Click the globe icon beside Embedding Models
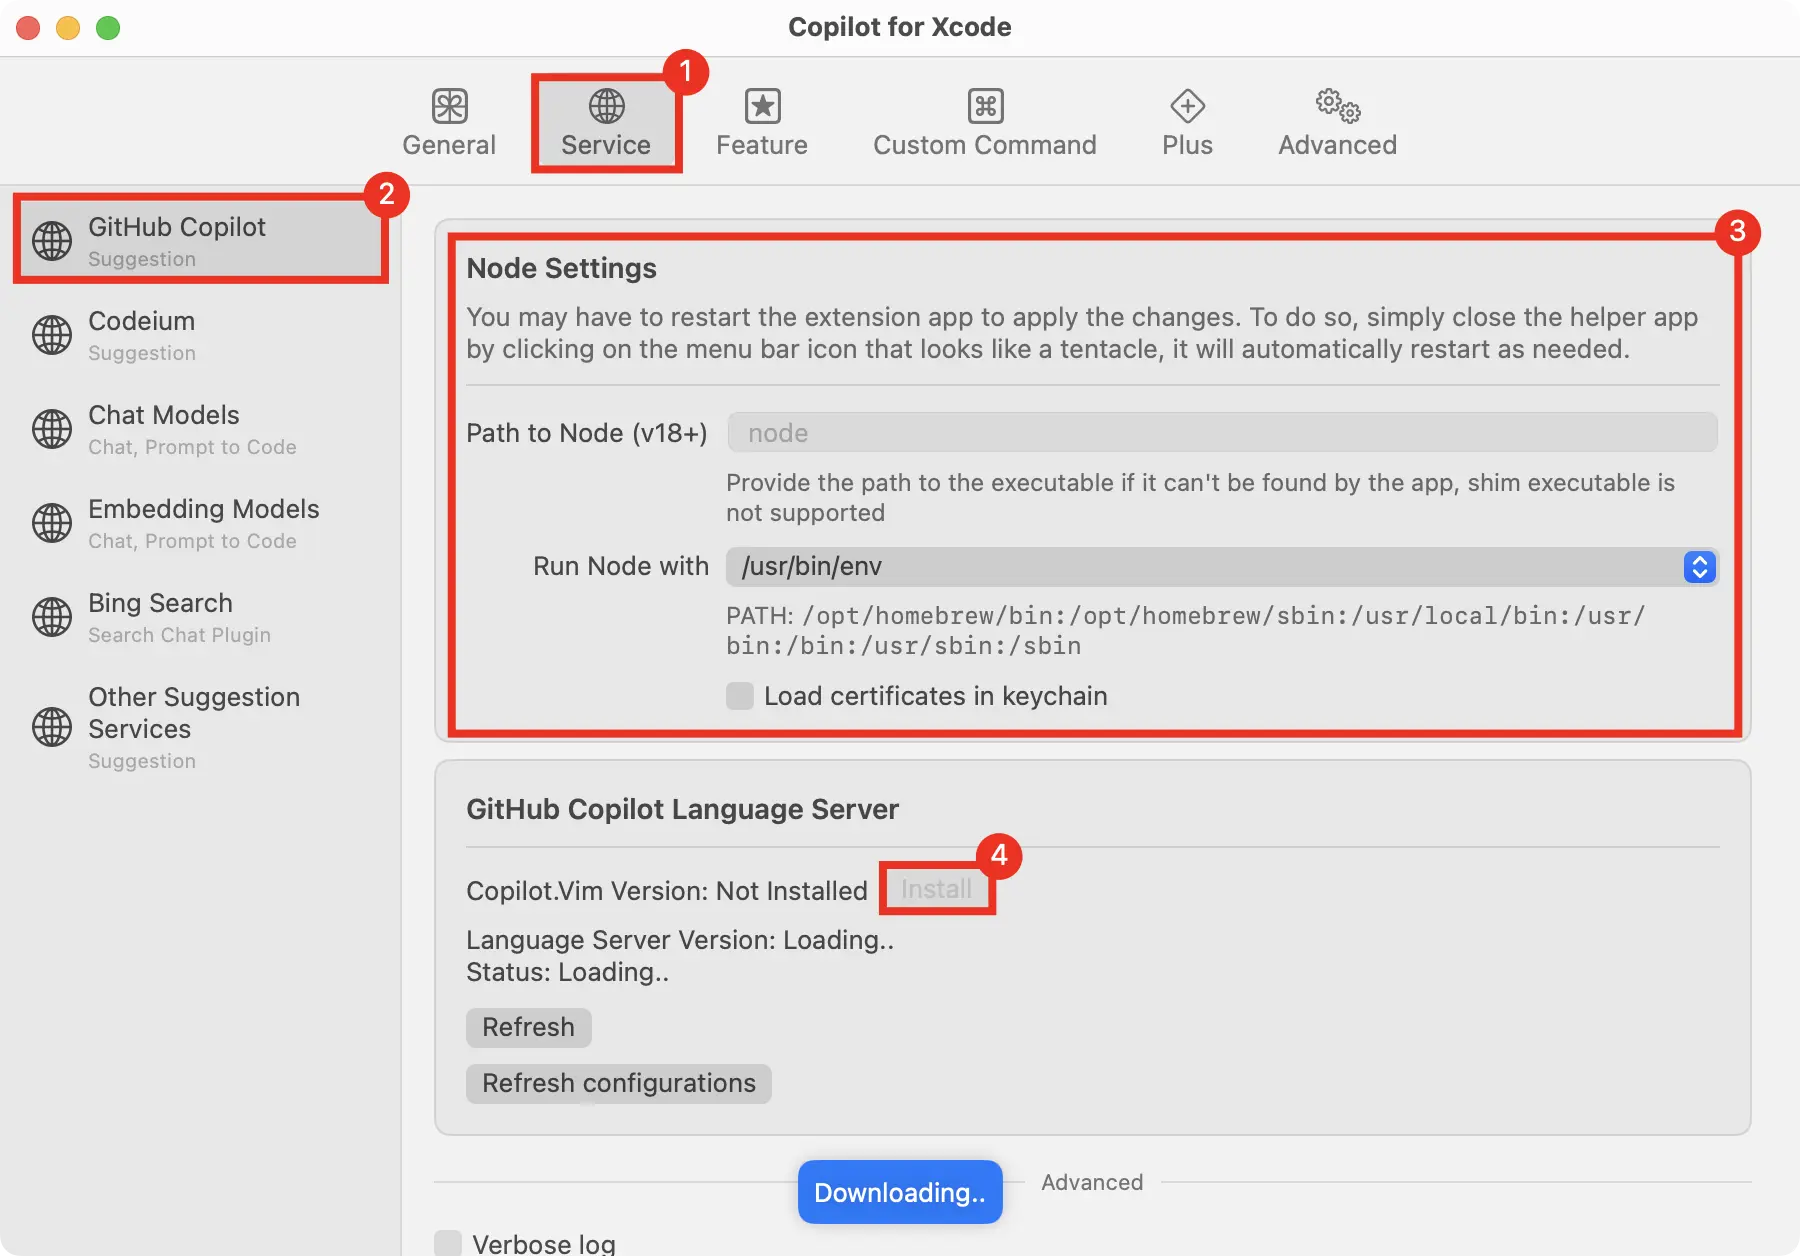The image size is (1800, 1256). tap(52, 523)
